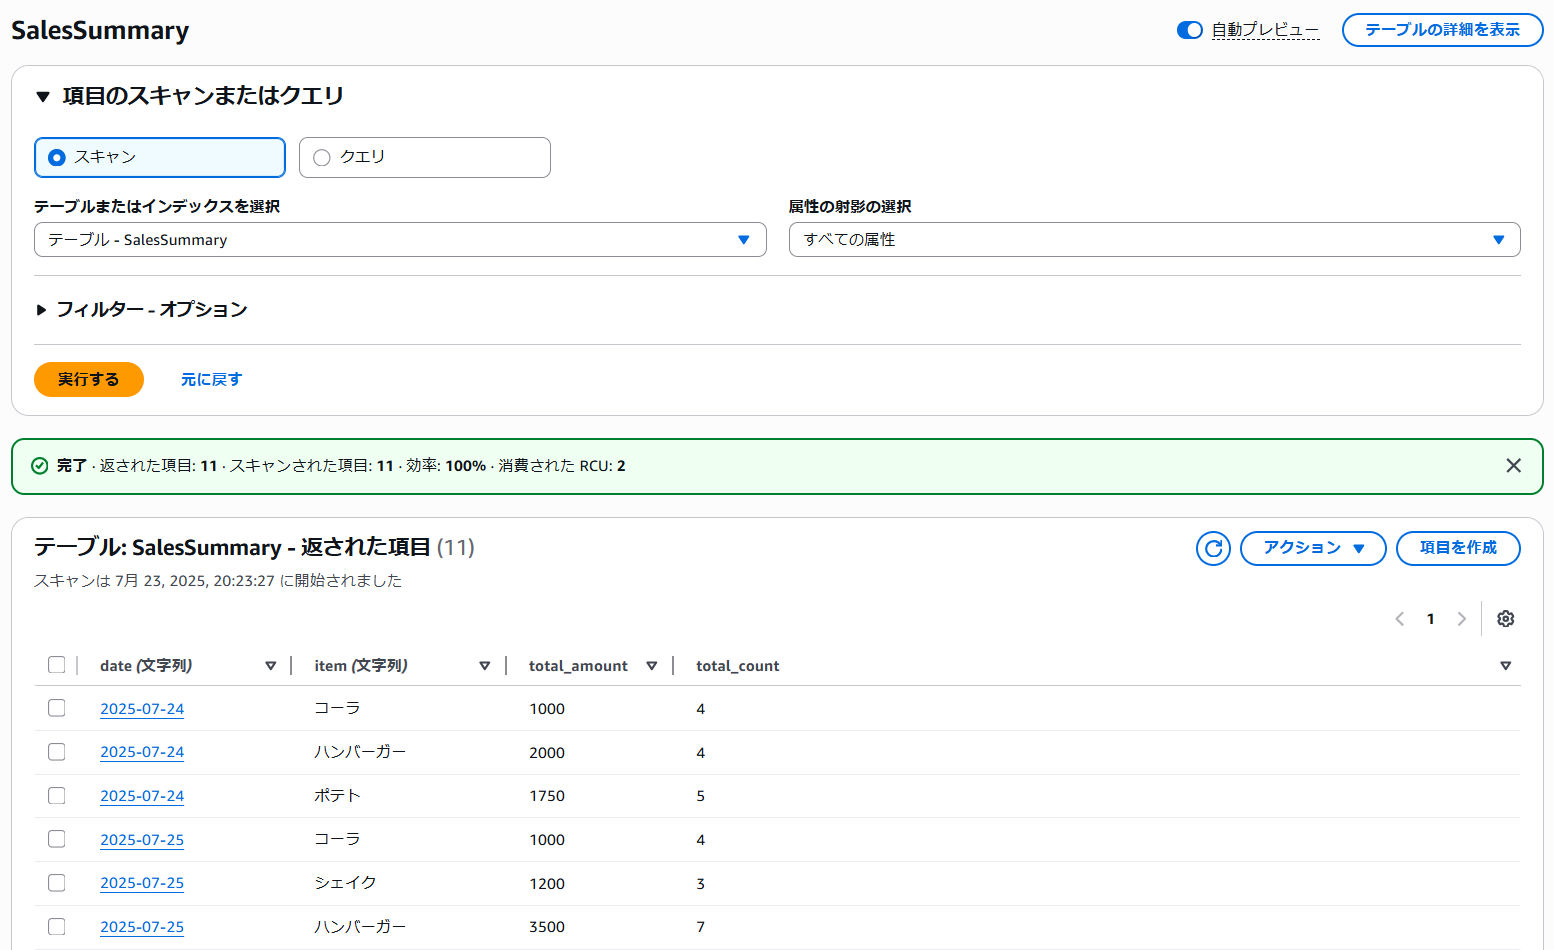Open the 2025-07-25 link in ハンバーガー row
The image size is (1554, 950).
pos(142,927)
